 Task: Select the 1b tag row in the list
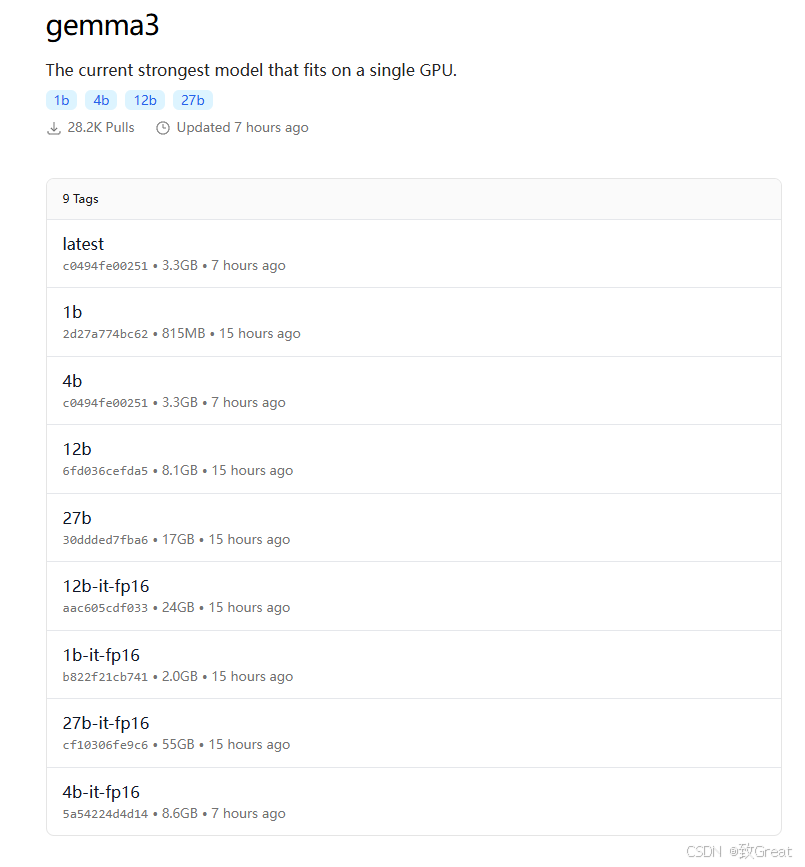click(x=72, y=312)
